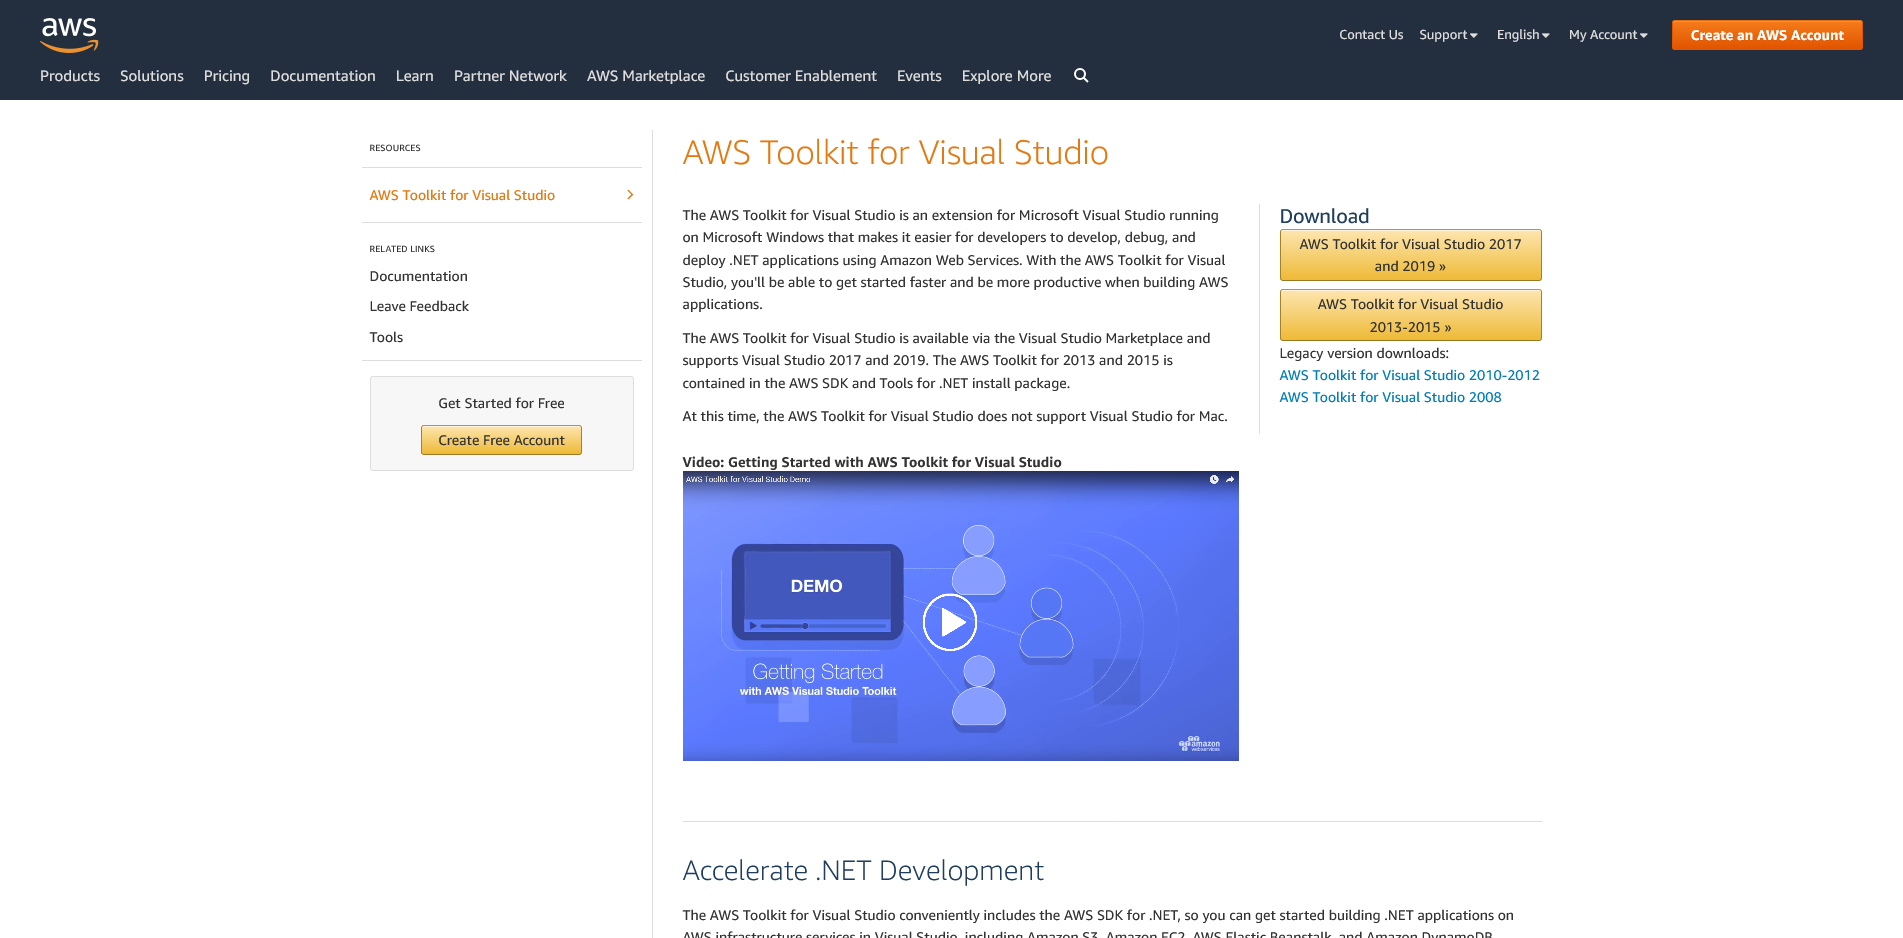This screenshot has height=938, width=1903.
Task: Click the Get Started for Free text
Action: pos(501,403)
